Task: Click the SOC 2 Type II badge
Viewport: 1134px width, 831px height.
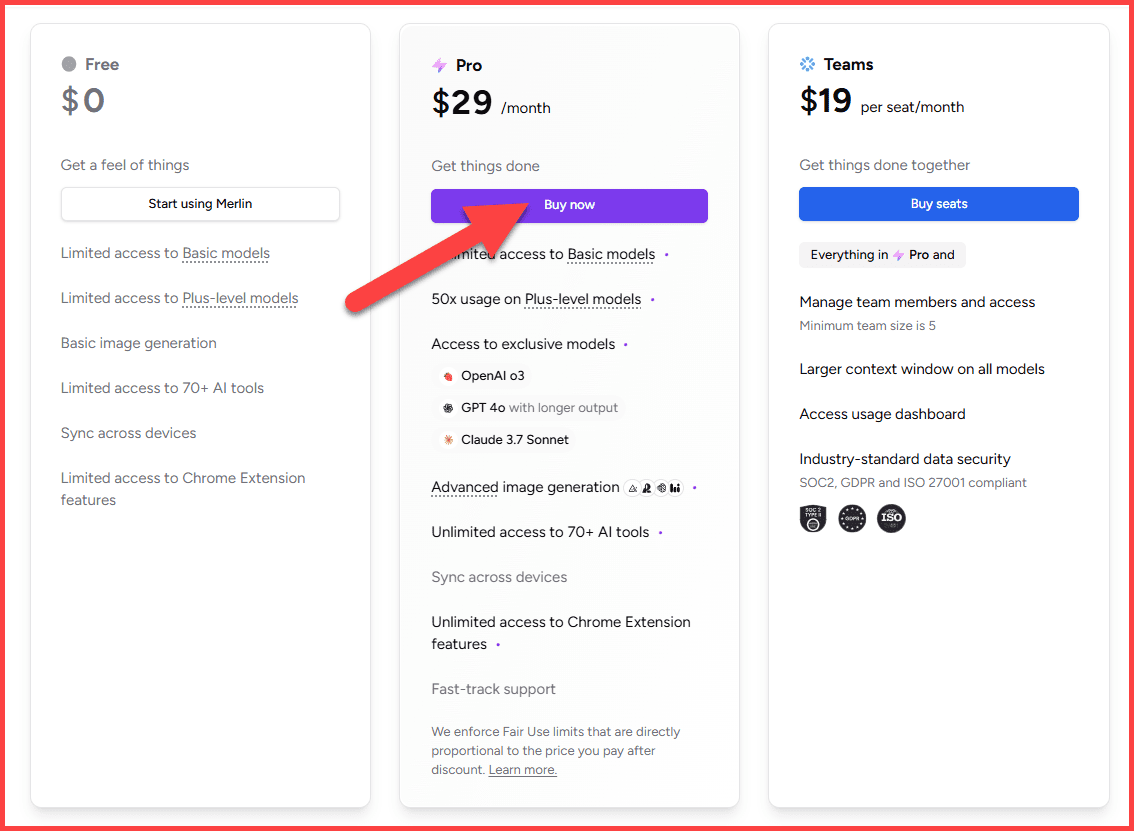Action: [x=813, y=518]
